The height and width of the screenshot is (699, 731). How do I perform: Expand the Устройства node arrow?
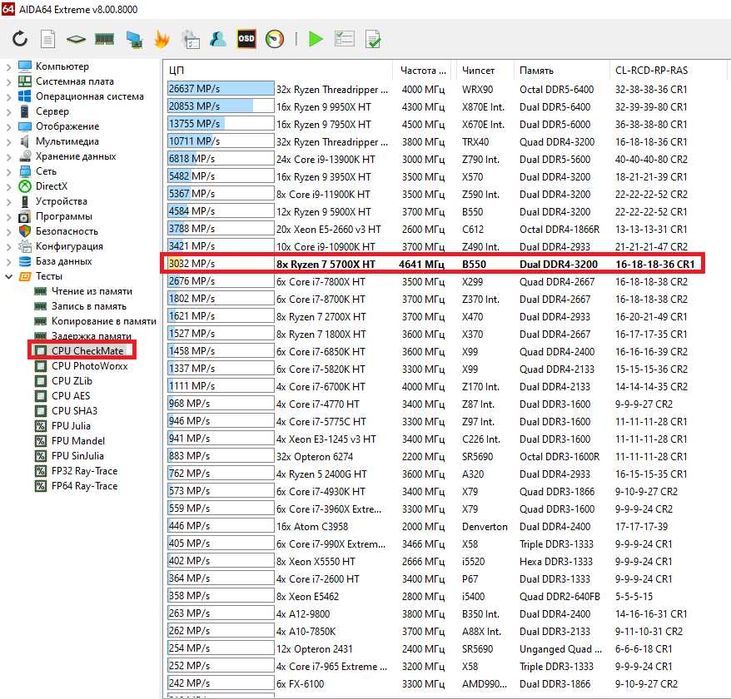coord(8,201)
